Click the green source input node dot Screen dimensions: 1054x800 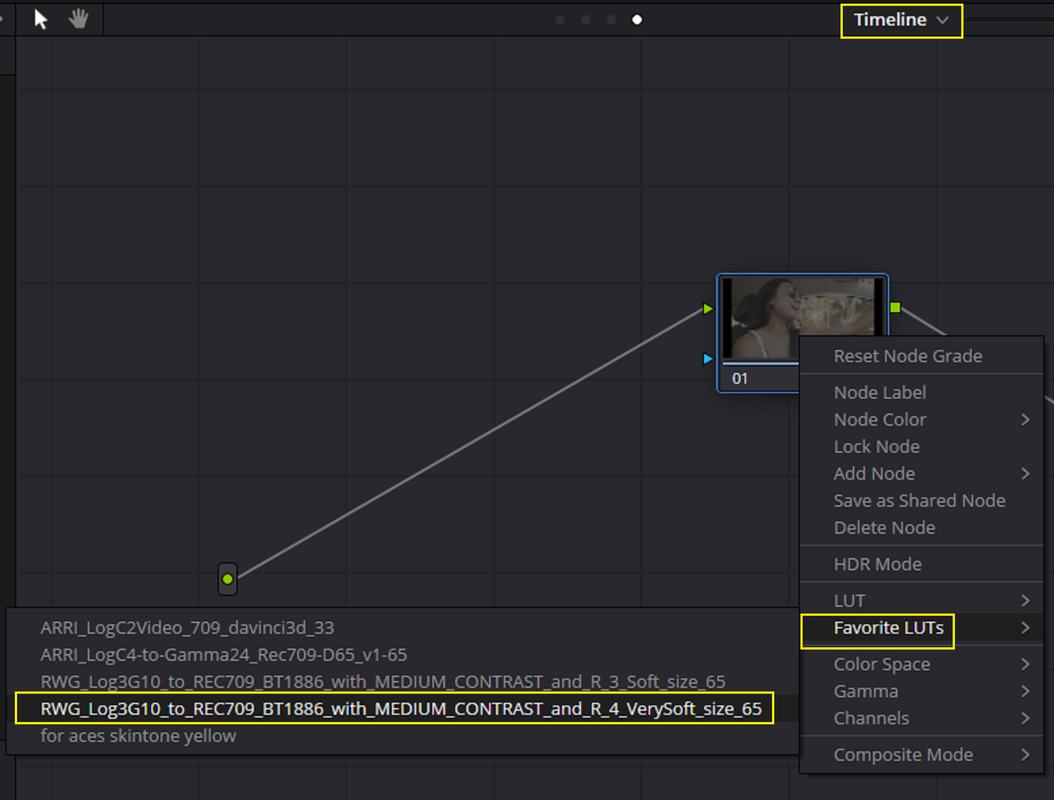coord(227,579)
